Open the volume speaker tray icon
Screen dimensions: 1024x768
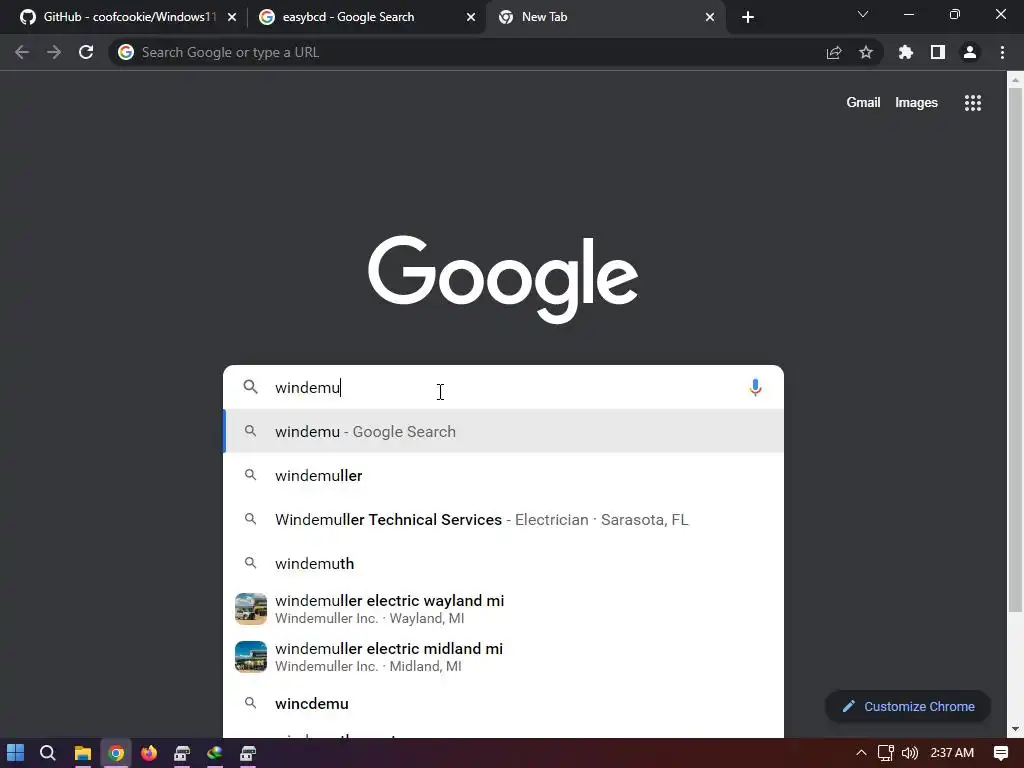click(x=910, y=753)
